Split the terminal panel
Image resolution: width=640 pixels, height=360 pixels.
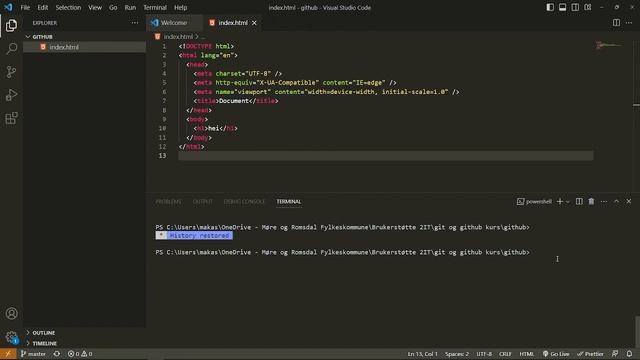pos(579,202)
